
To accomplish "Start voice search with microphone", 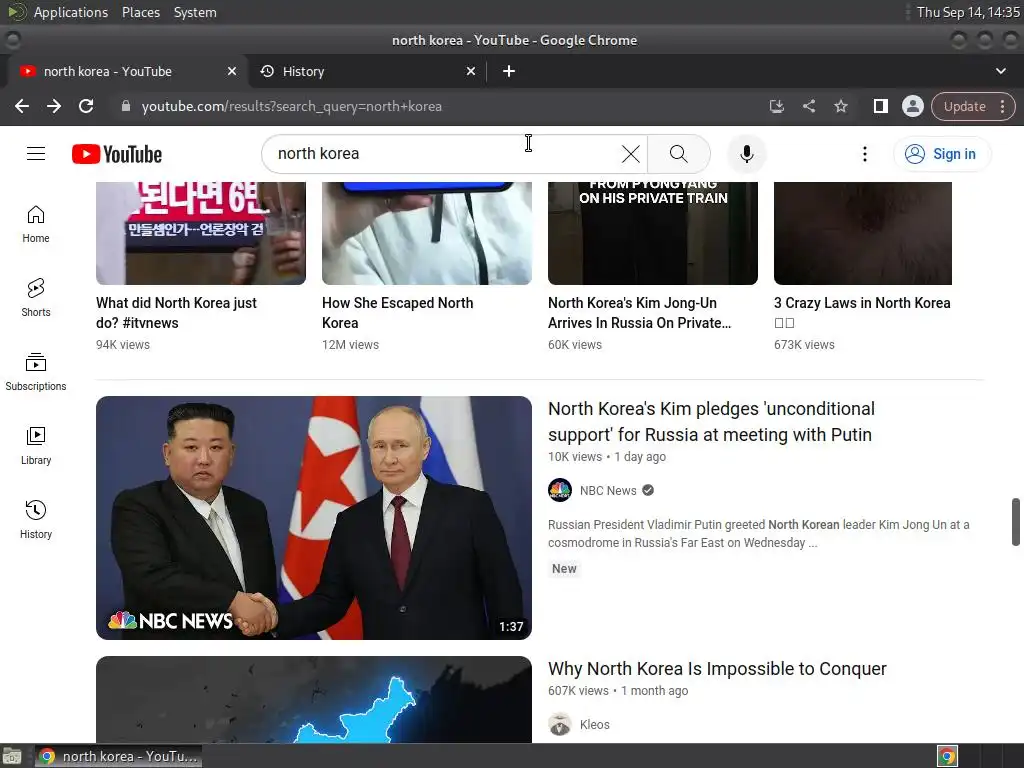I will pyautogui.click(x=746, y=154).
